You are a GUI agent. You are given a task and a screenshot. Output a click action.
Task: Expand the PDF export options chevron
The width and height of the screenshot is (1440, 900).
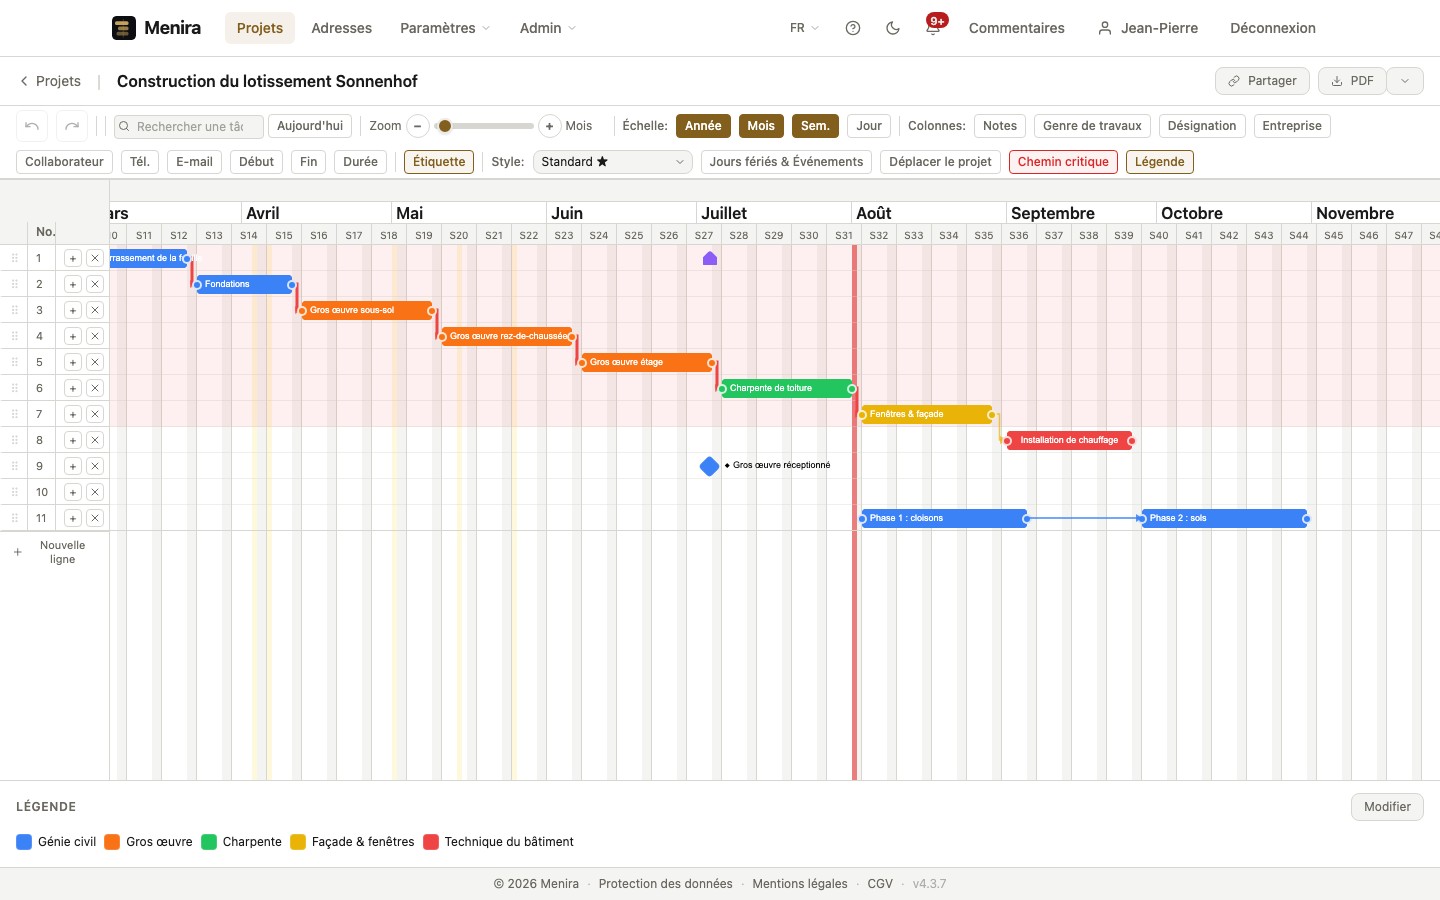point(1405,81)
